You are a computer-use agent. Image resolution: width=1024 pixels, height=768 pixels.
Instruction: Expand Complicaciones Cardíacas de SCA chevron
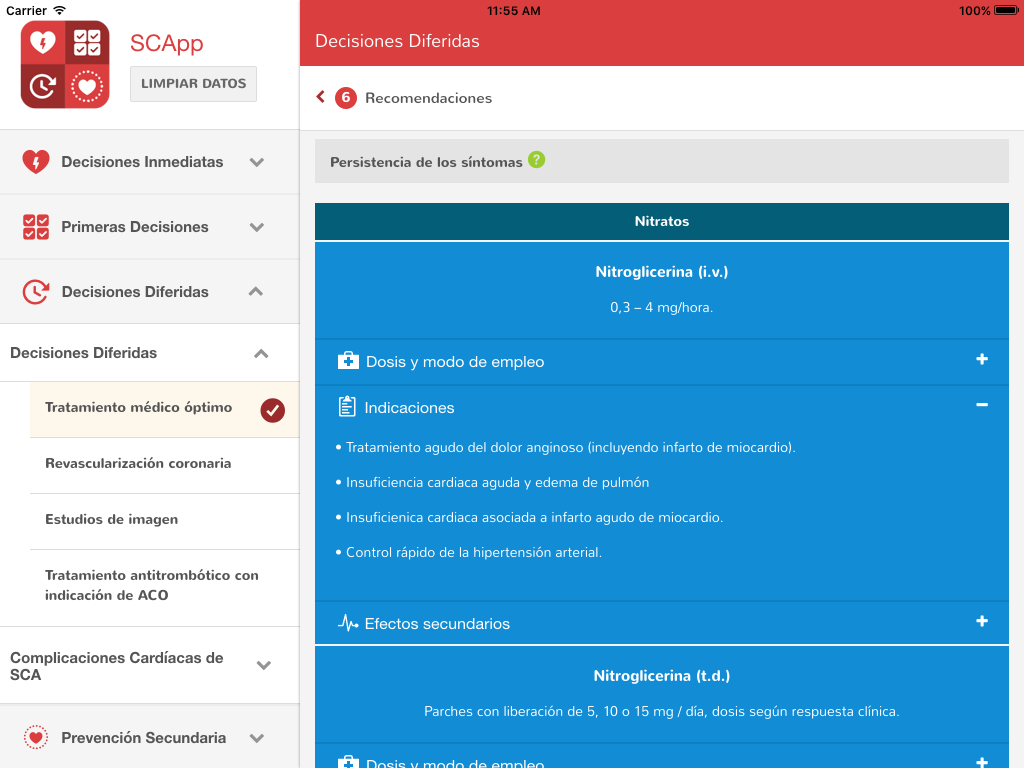264,665
